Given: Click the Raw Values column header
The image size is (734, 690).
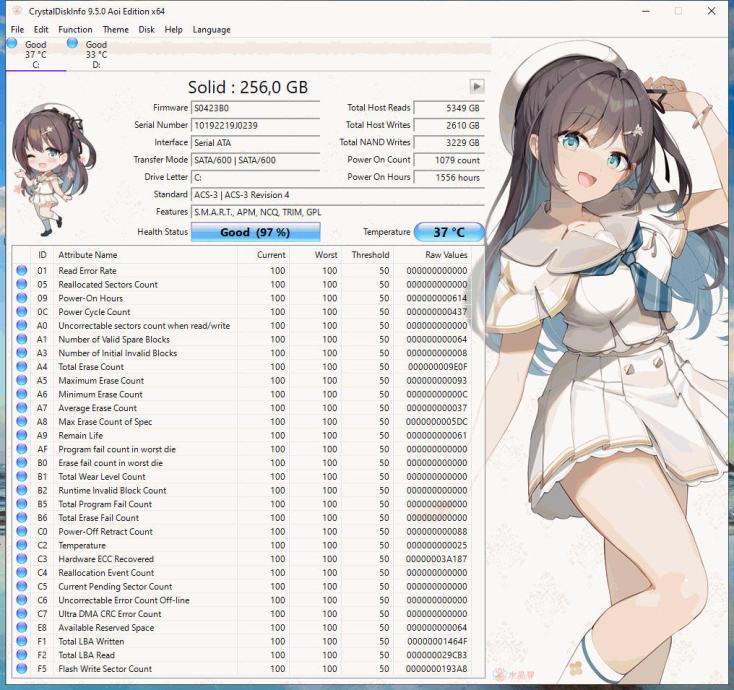Looking at the screenshot, I should pos(445,255).
